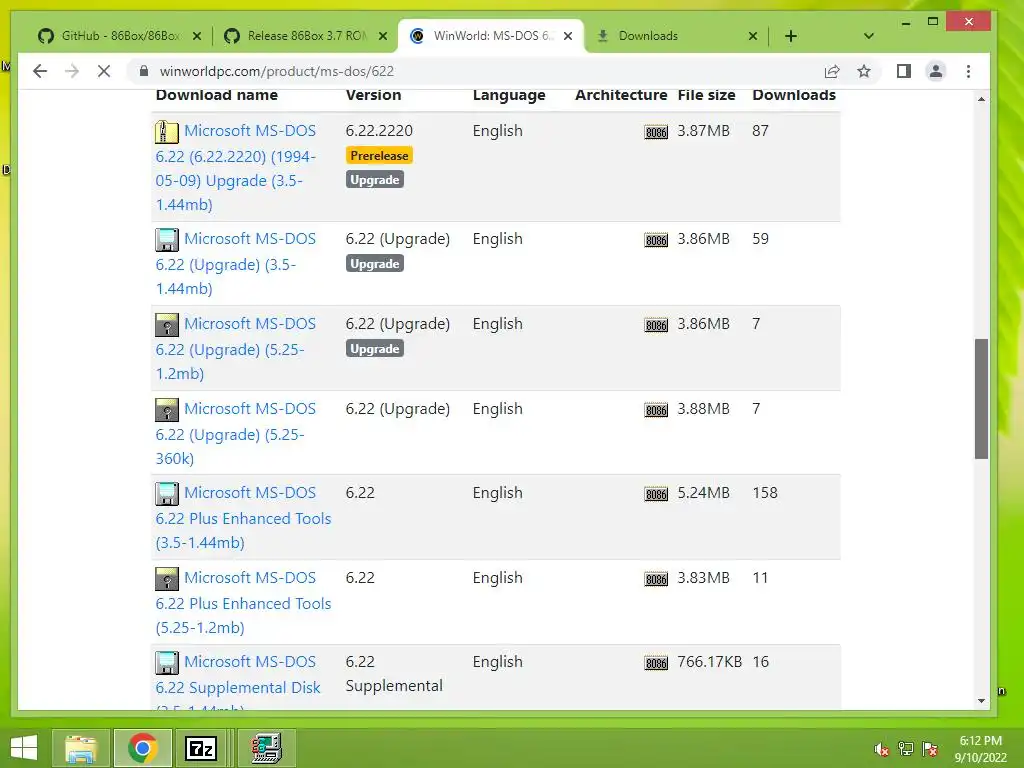Expand the tab search dropdown
Image resolution: width=1024 pixels, height=768 pixels.
click(869, 36)
